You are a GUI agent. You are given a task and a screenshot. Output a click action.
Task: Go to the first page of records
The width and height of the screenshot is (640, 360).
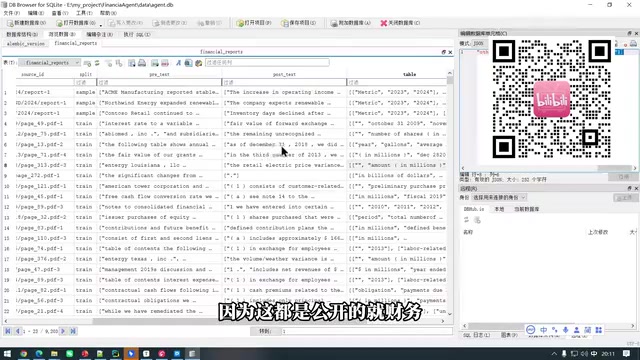pos(8,331)
